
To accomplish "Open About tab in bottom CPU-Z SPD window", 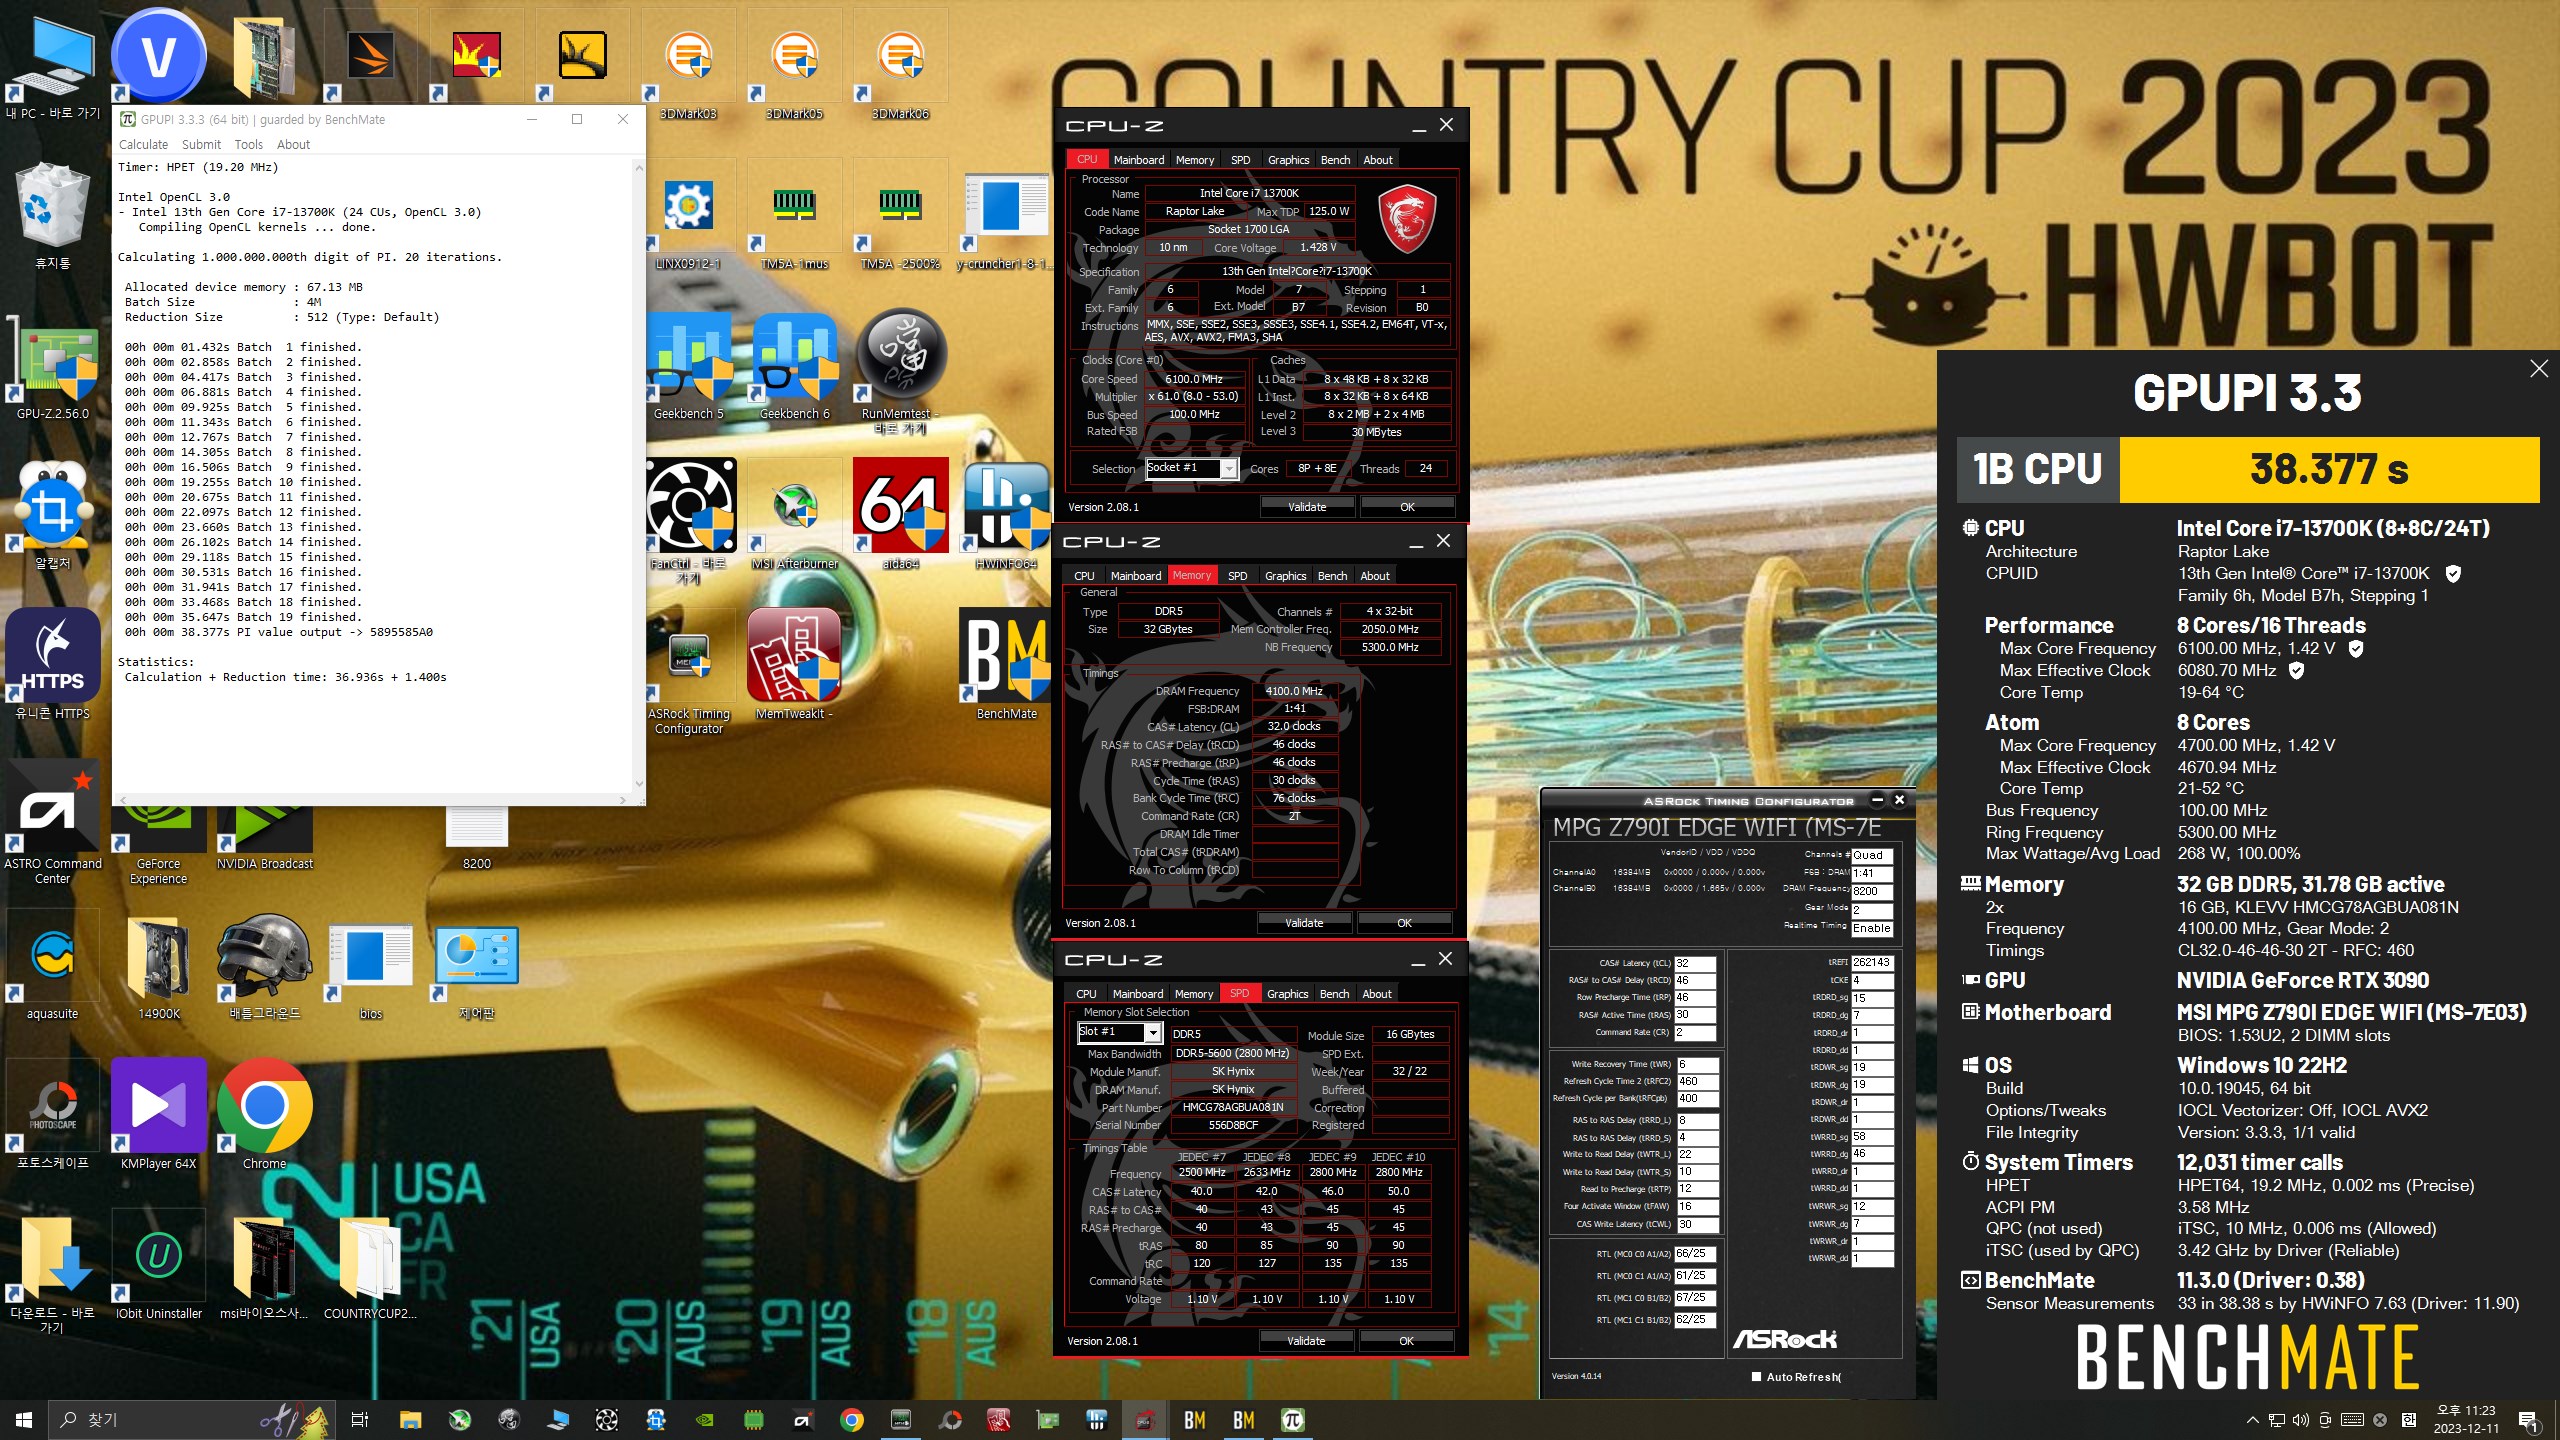I will pos(1377,994).
